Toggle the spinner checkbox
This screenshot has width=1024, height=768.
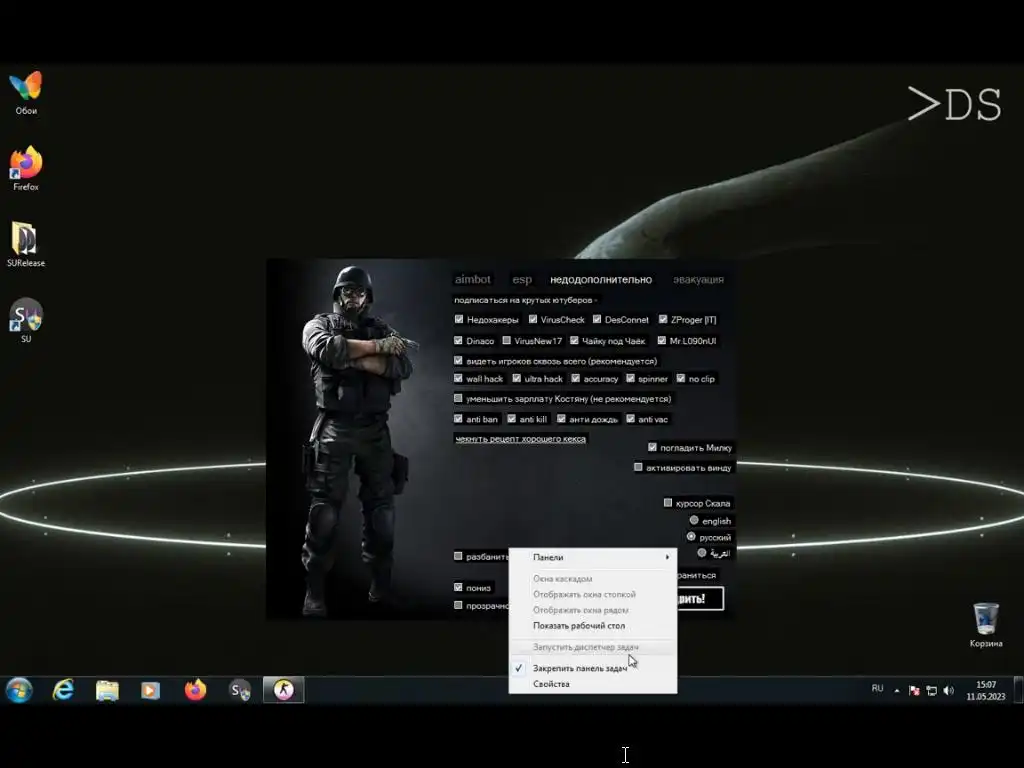pyautogui.click(x=630, y=378)
